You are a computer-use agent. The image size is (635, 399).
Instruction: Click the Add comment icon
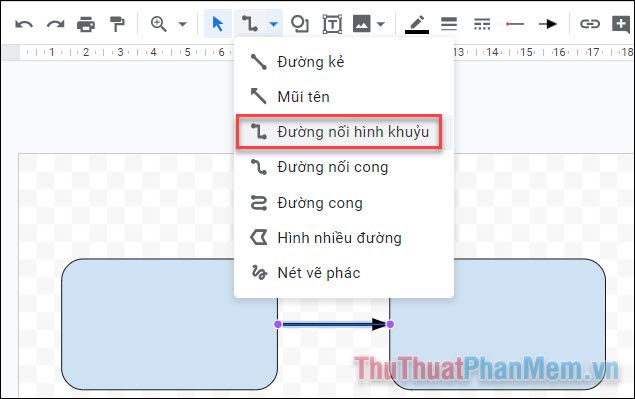pos(621,24)
